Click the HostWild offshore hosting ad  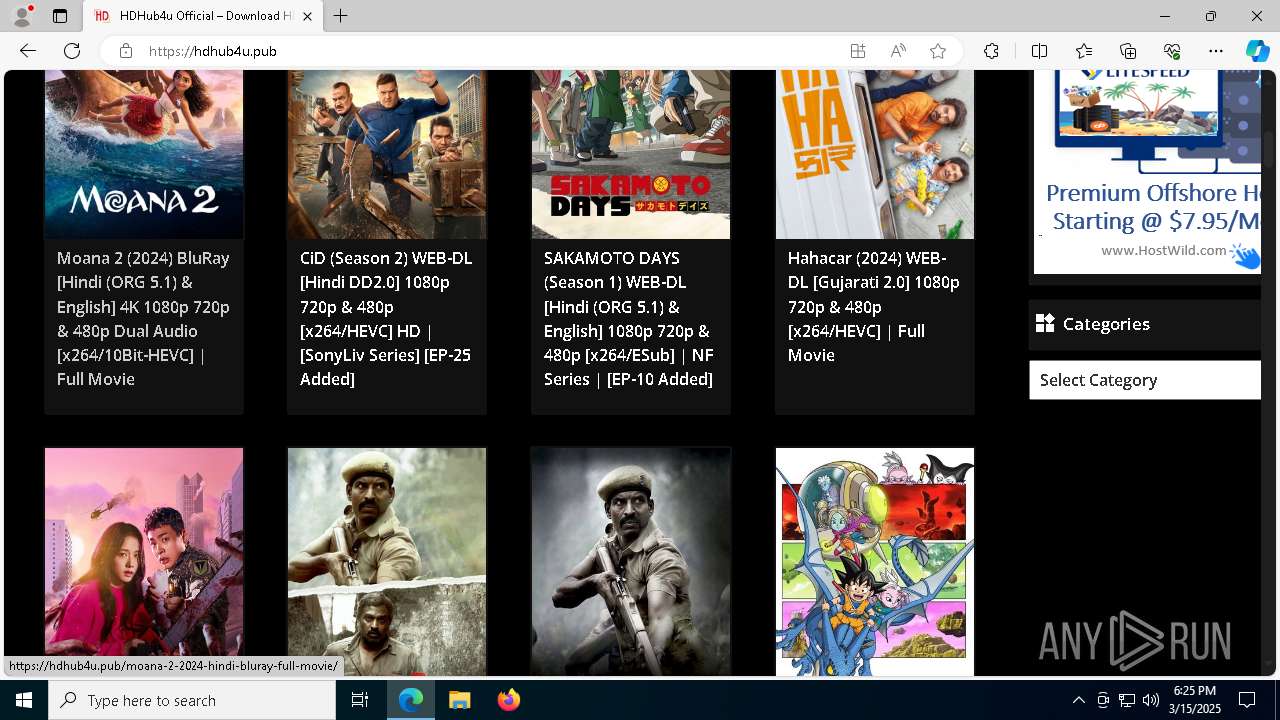pos(1147,171)
